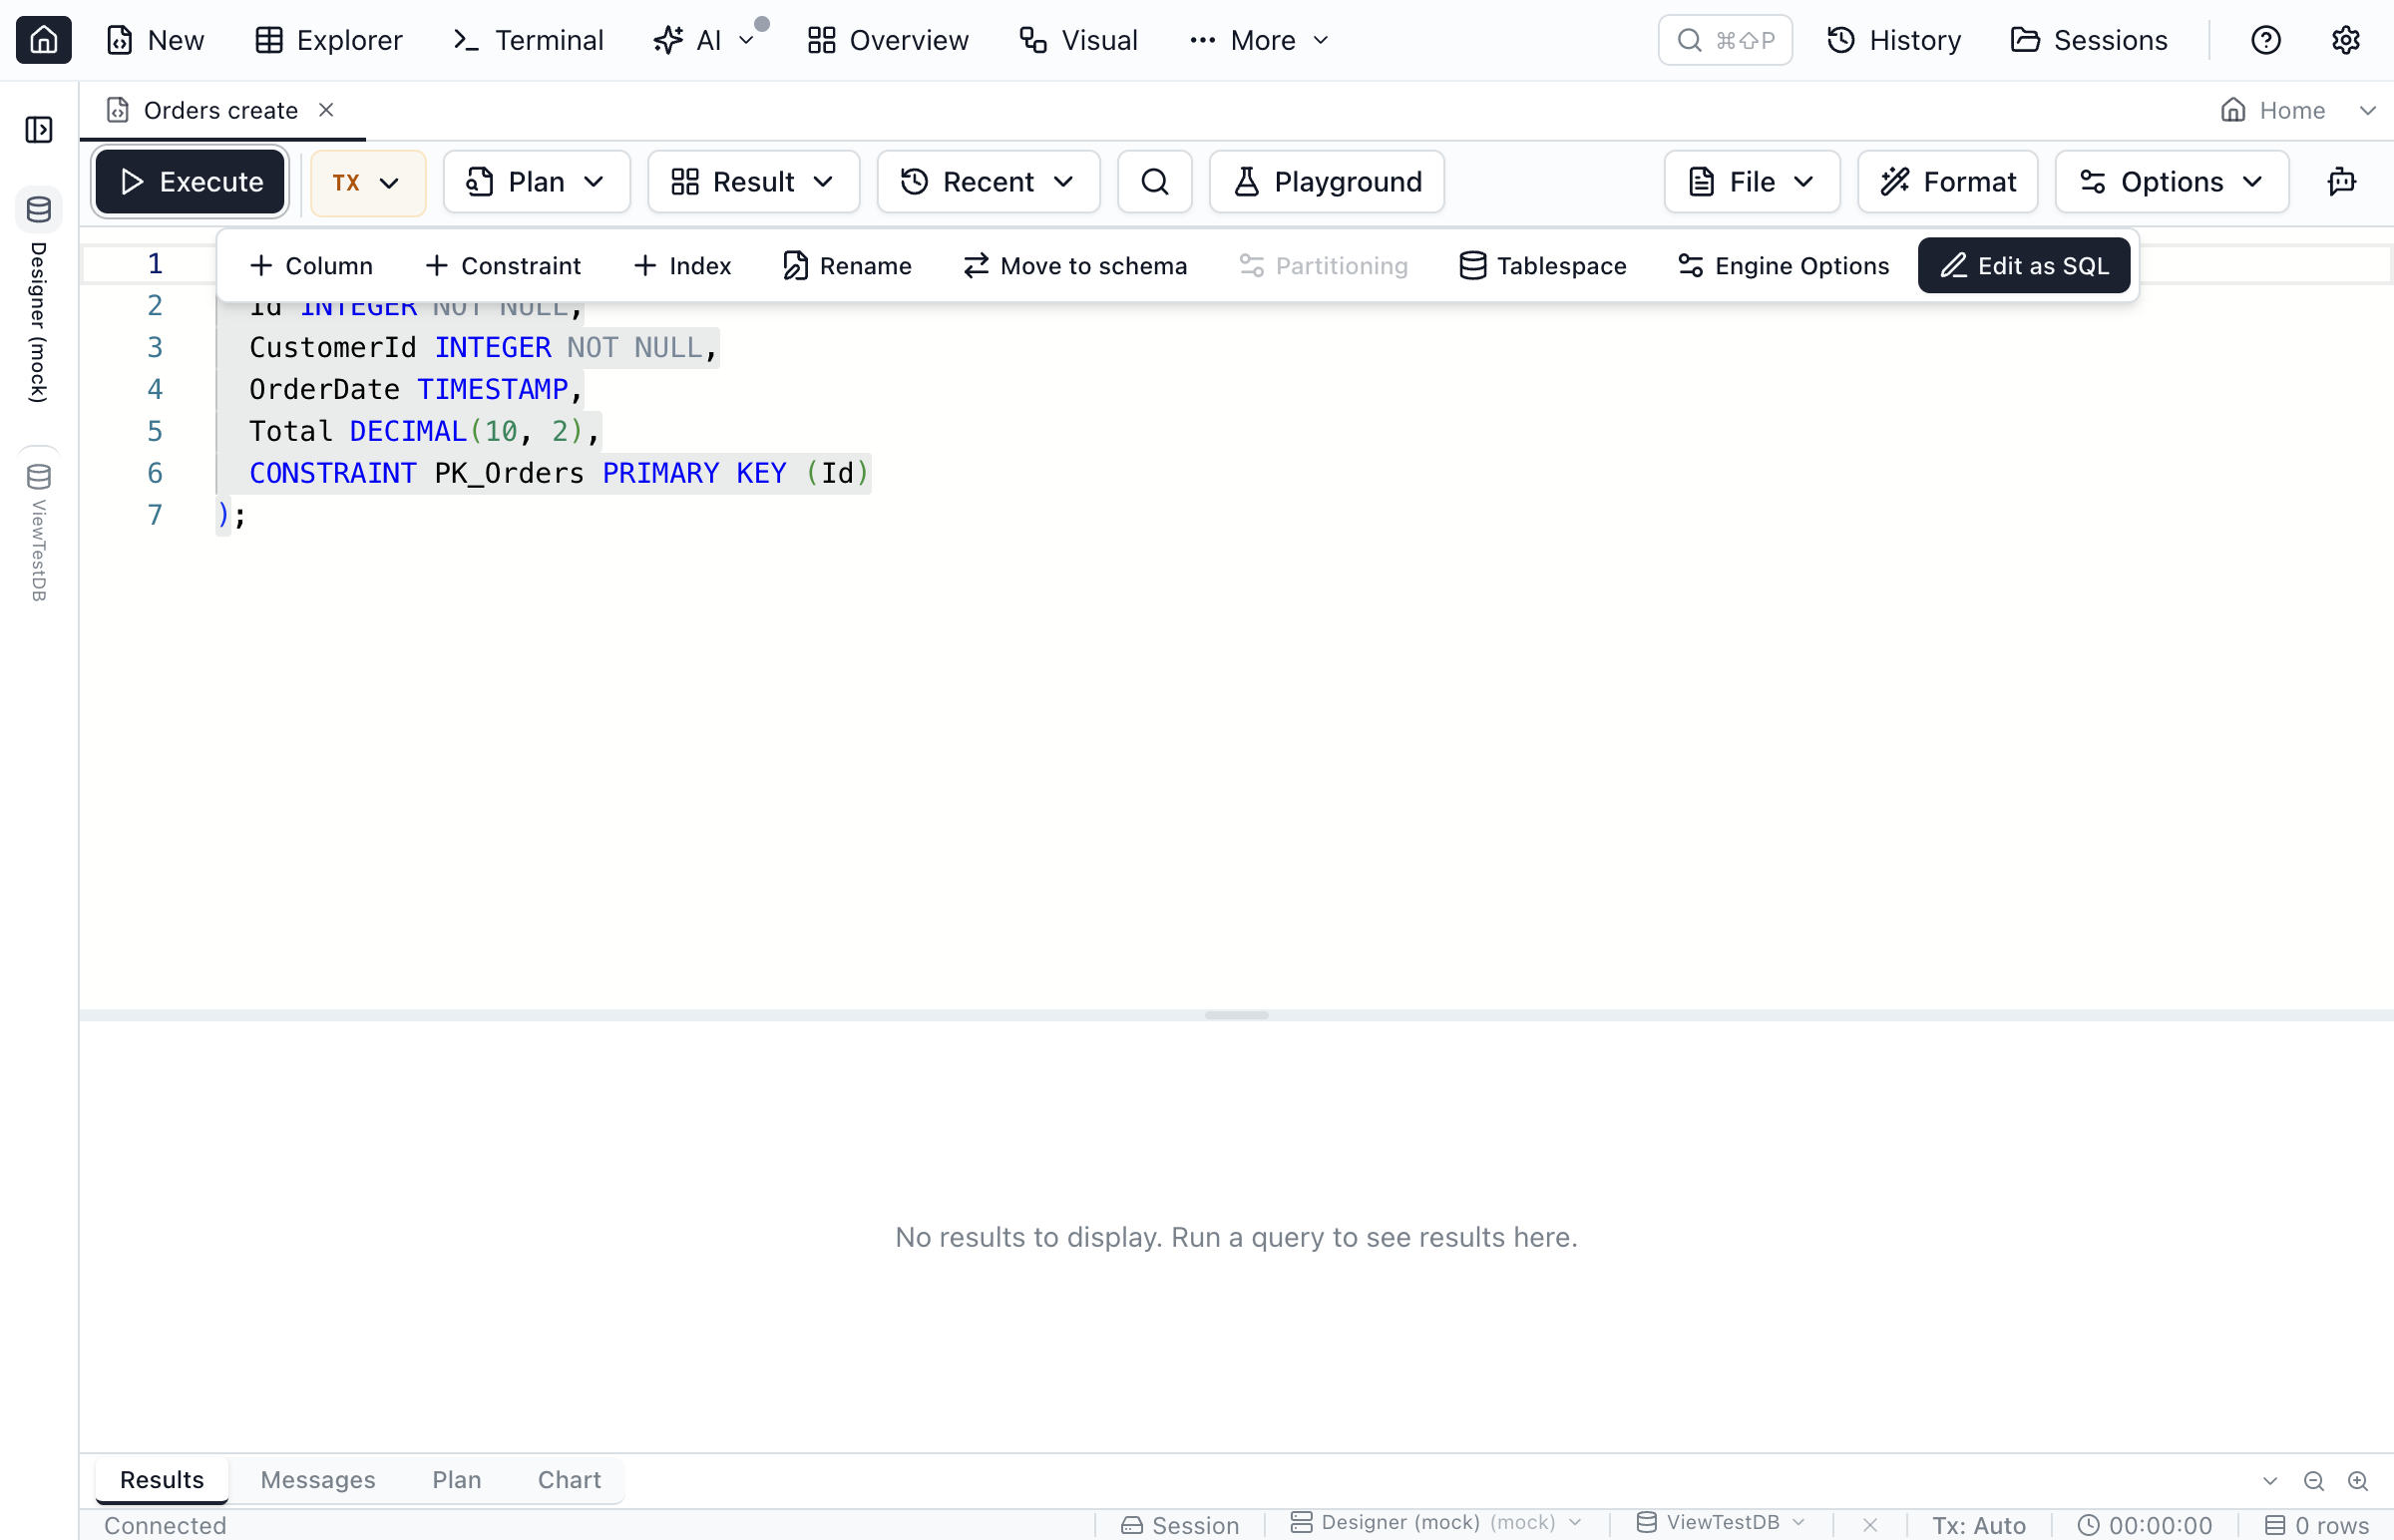Viewport: 2394px width, 1540px height.
Task: Execute the current query
Action: point(190,182)
